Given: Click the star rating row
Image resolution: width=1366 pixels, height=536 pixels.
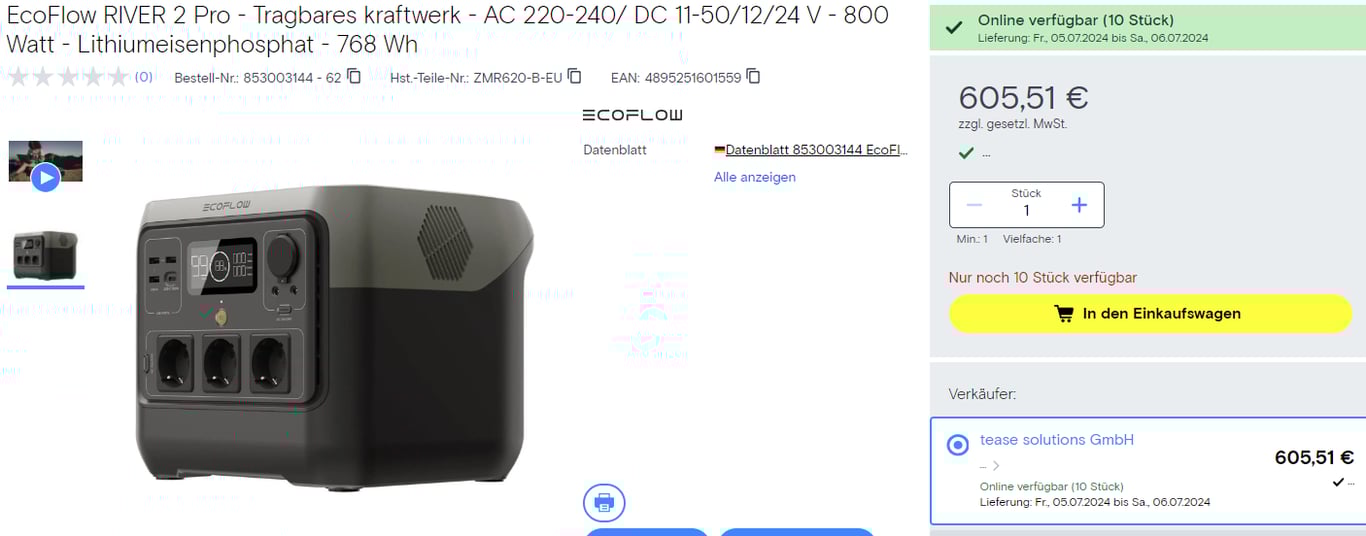Looking at the screenshot, I should 68,77.
